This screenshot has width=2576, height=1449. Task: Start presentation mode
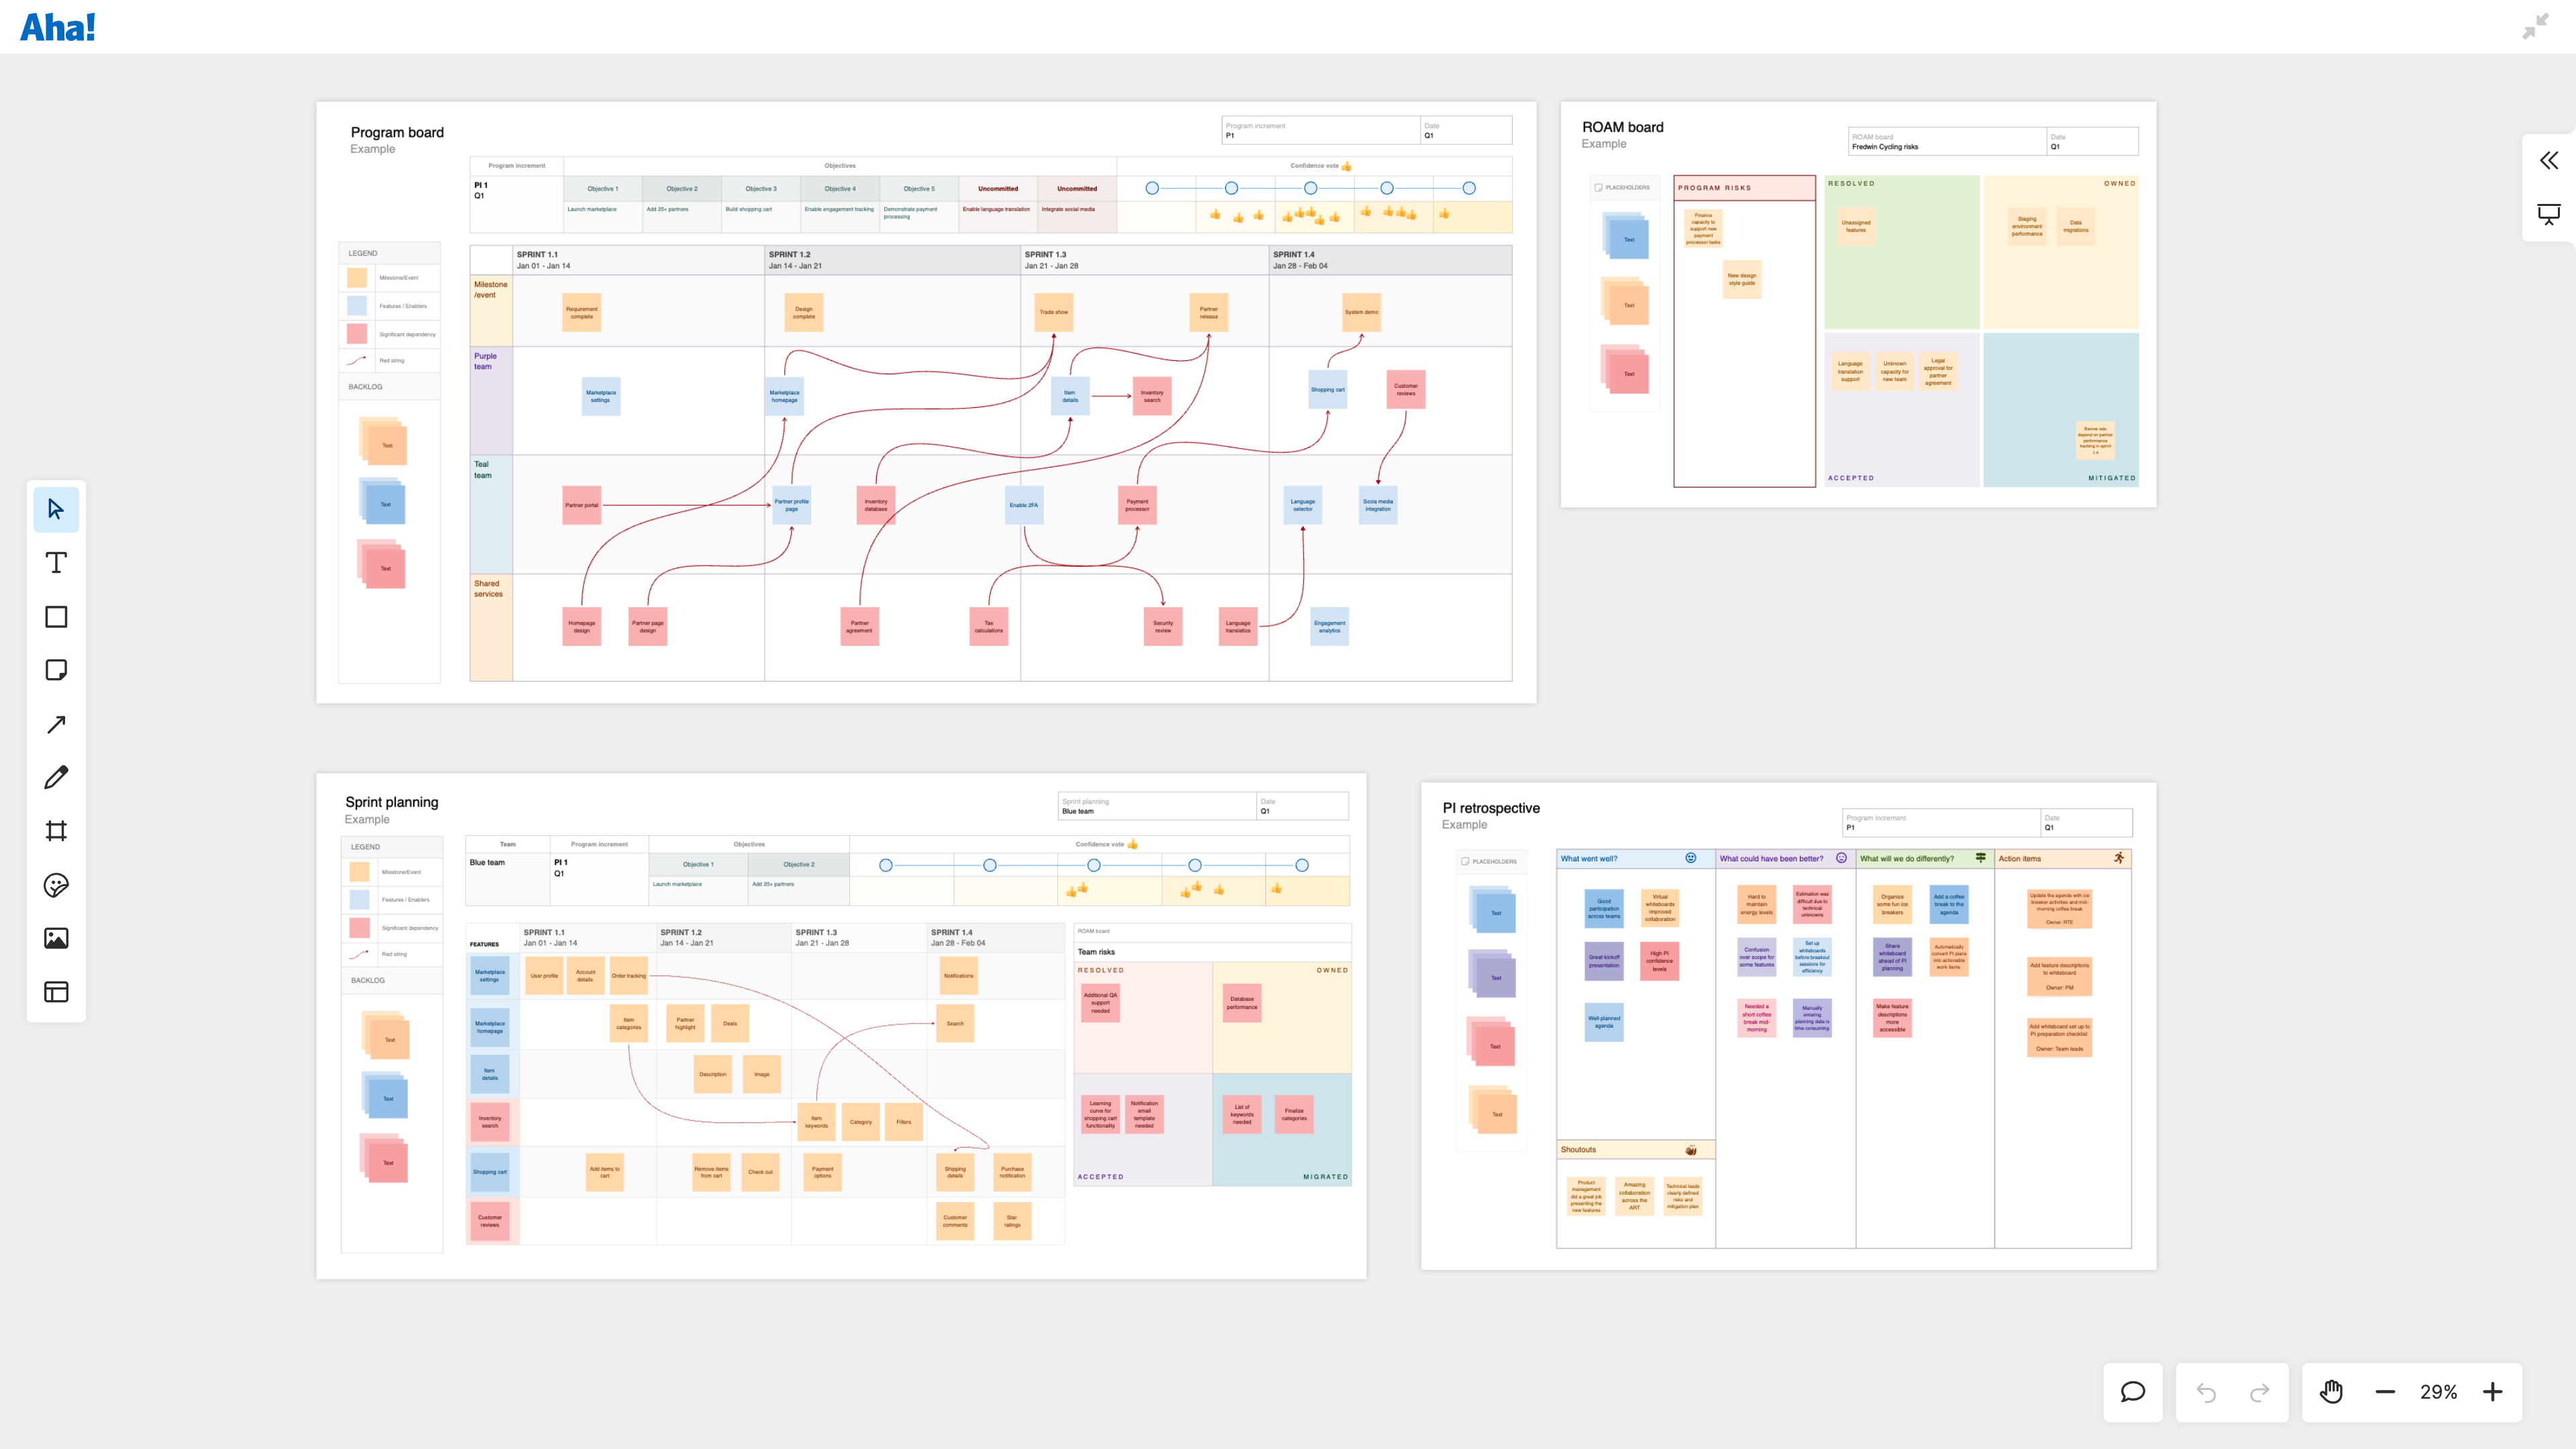(x=2549, y=214)
